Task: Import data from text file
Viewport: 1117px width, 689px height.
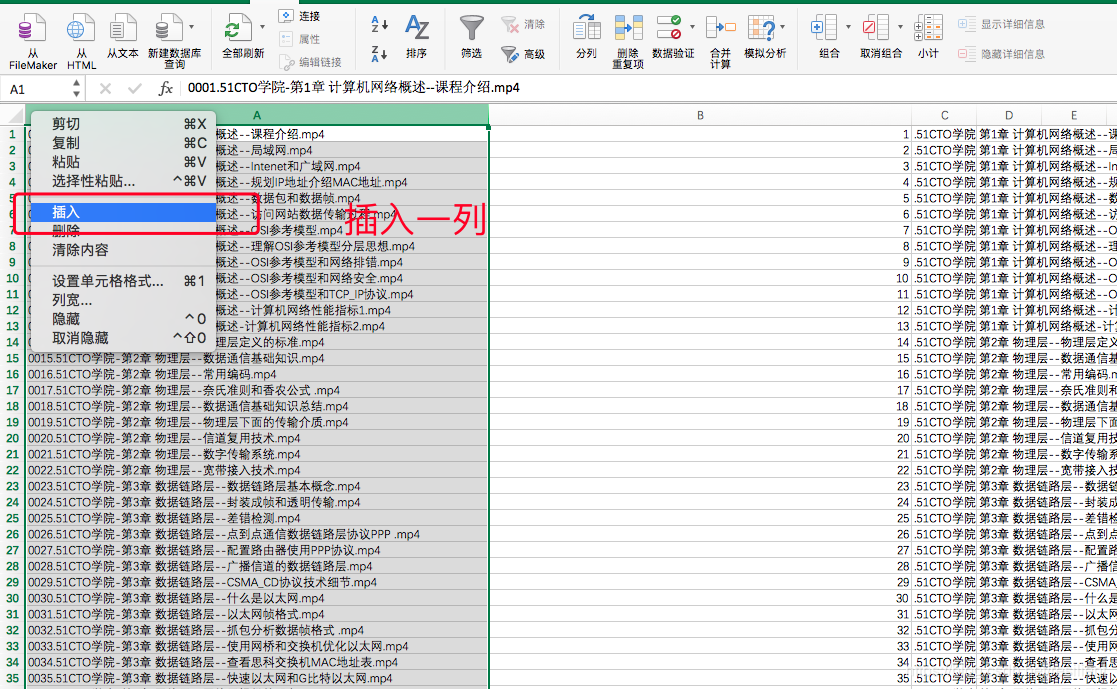Action: click(x=123, y=37)
